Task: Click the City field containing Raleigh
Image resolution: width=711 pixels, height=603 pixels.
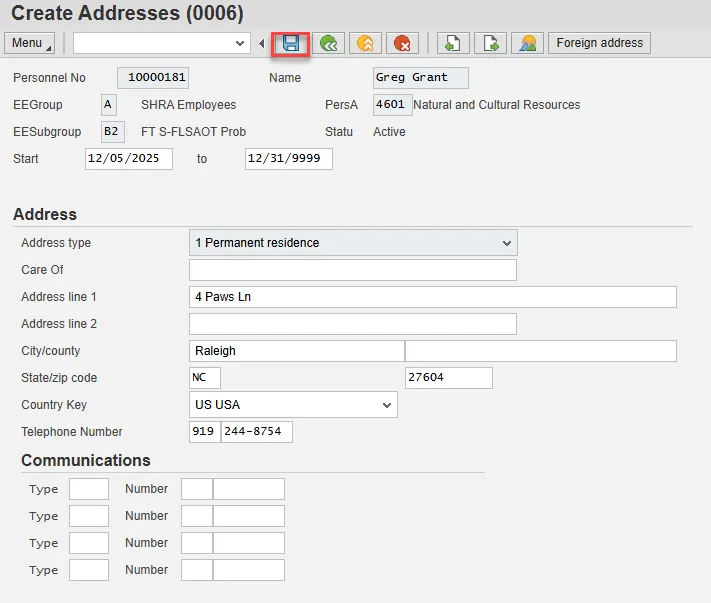Action: (x=296, y=351)
